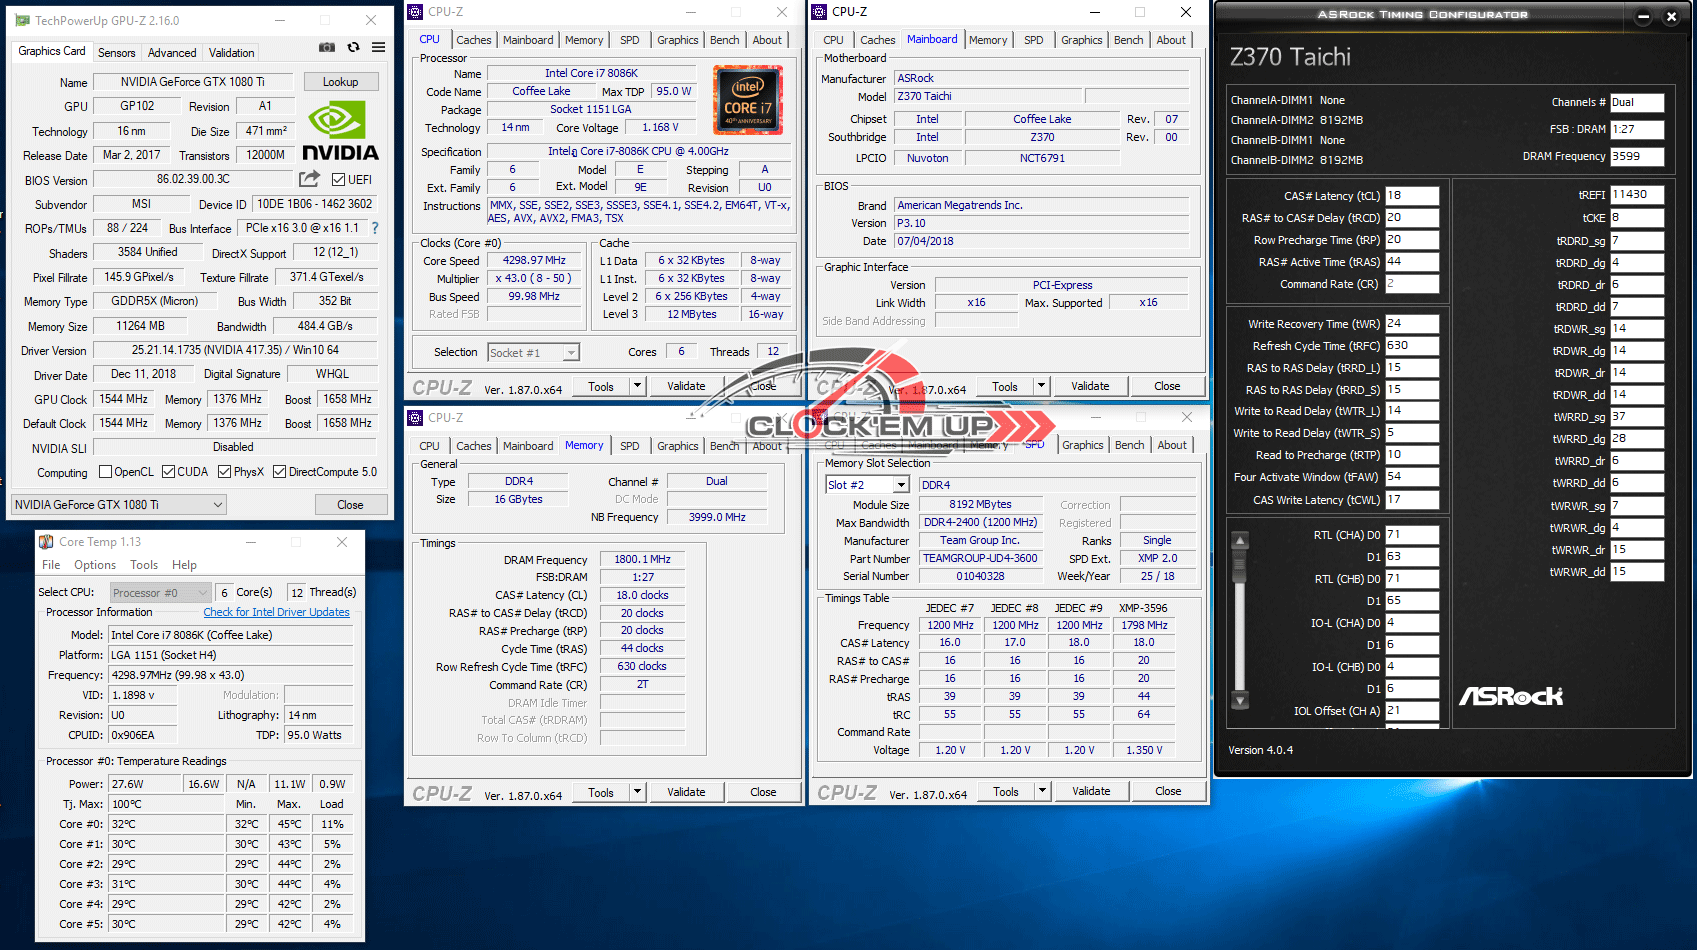Click the tREFI value field
Viewport: 1697px width, 950px height.
click(1636, 195)
